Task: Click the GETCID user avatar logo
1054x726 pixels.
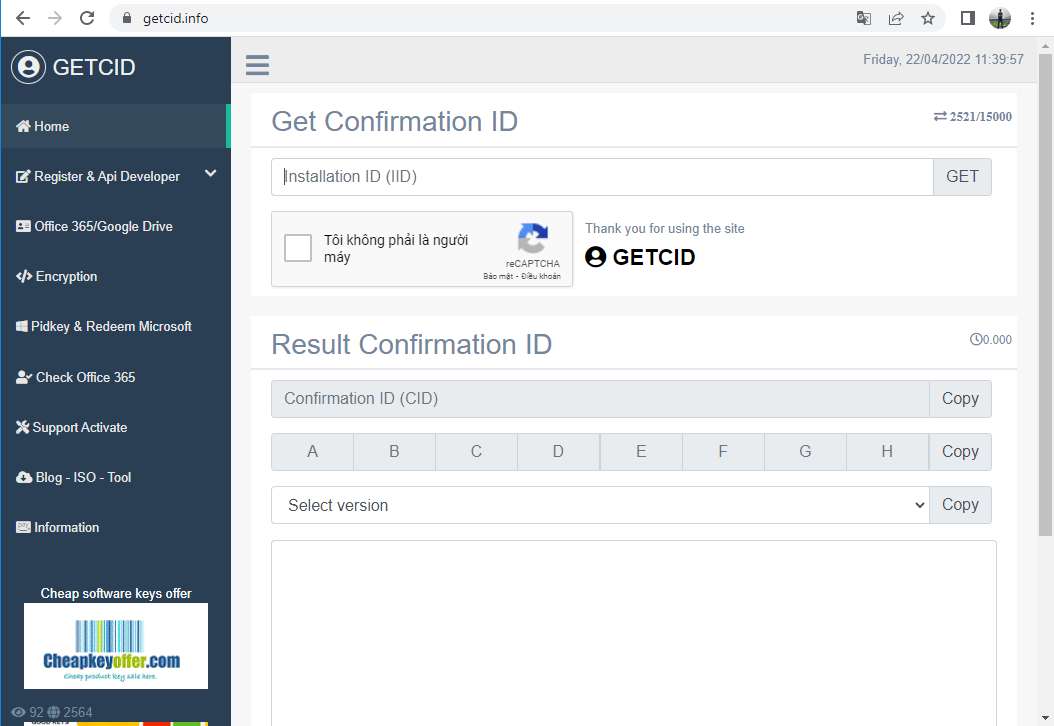Action: (x=28, y=67)
